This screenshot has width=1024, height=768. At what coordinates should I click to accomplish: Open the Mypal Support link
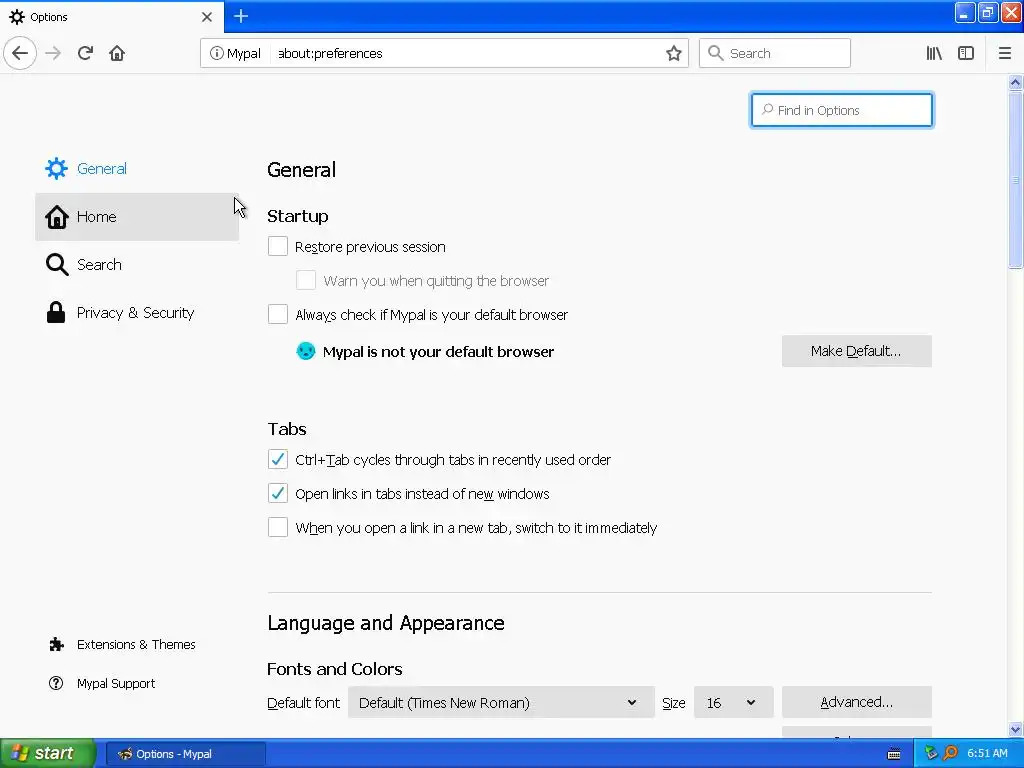click(x=116, y=683)
